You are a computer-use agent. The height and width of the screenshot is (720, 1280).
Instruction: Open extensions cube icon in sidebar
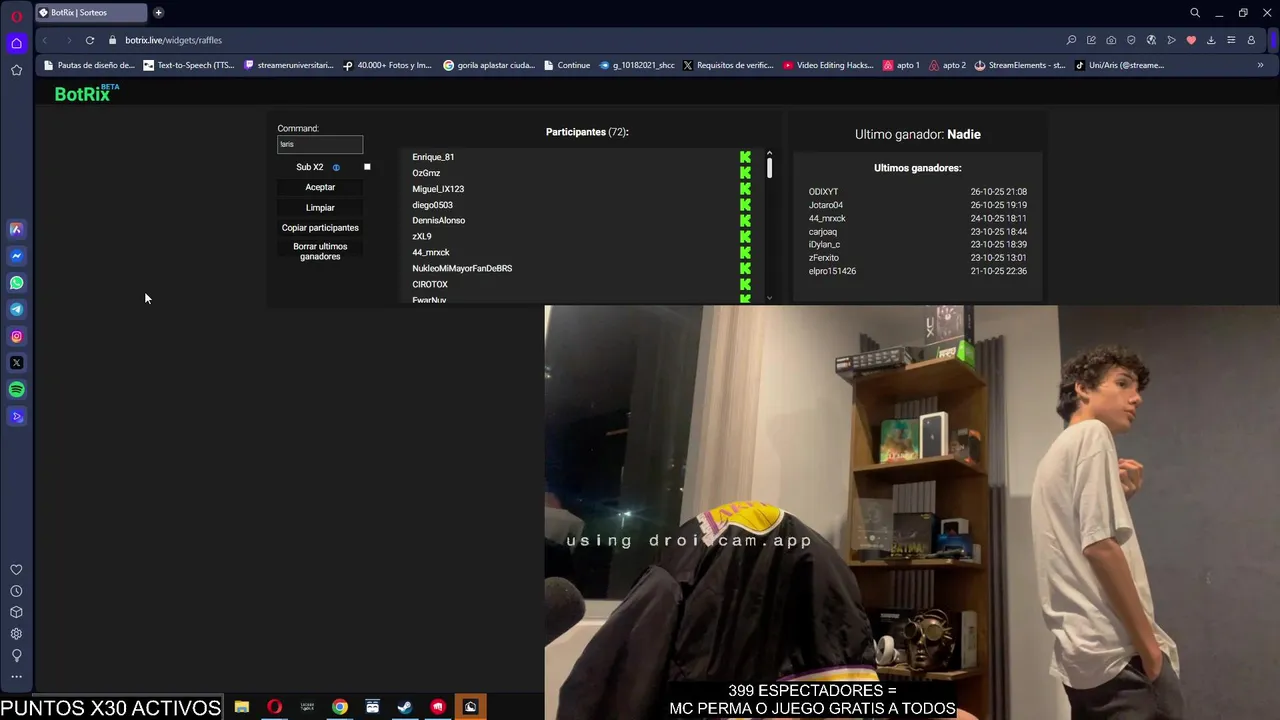coord(16,612)
